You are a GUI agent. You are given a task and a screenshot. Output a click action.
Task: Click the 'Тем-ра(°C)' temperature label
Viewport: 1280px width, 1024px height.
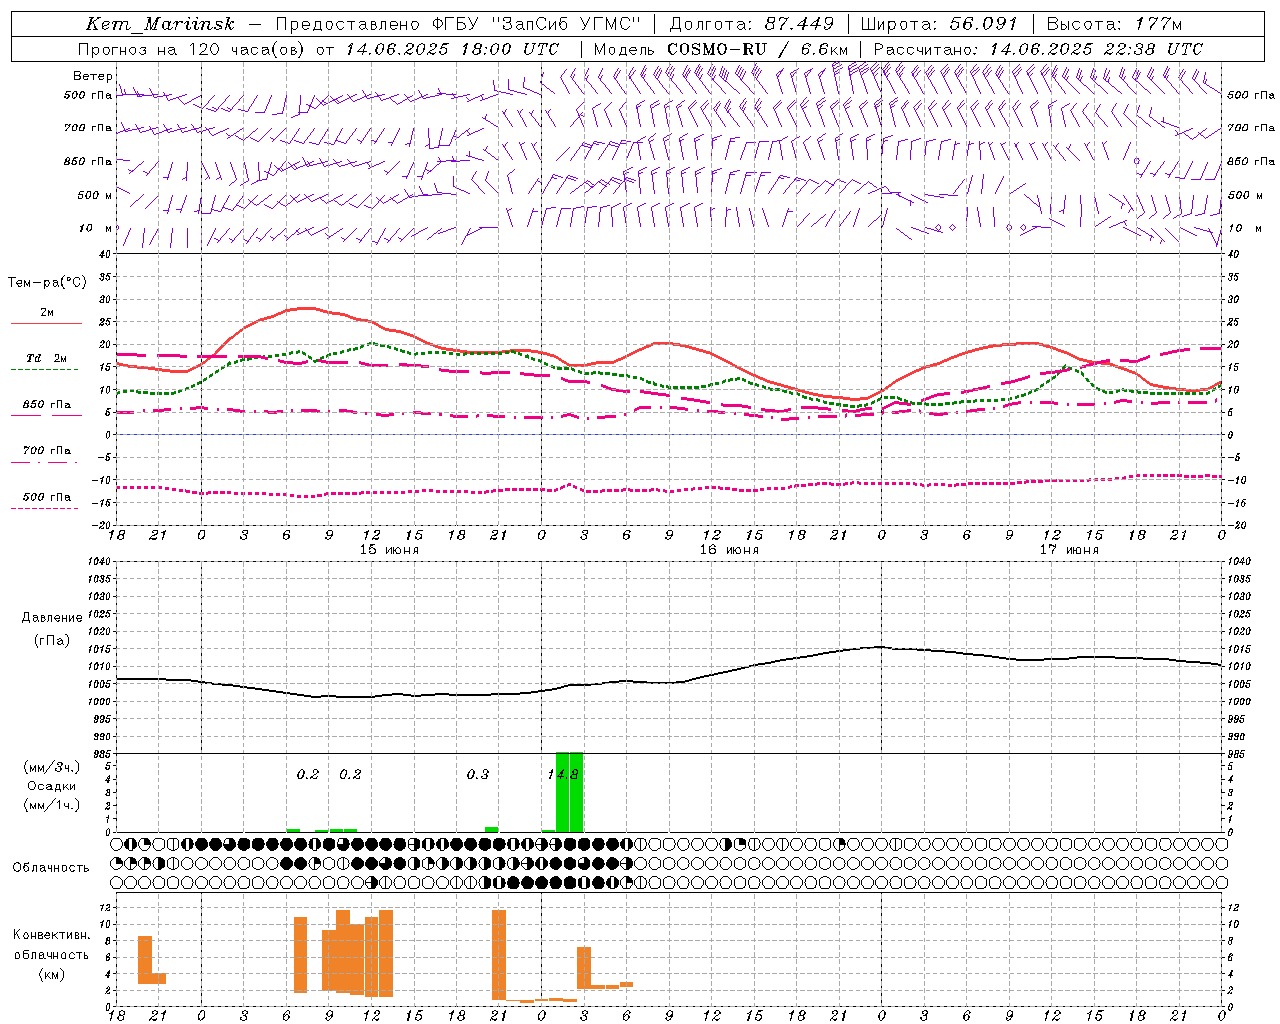coord(47,283)
